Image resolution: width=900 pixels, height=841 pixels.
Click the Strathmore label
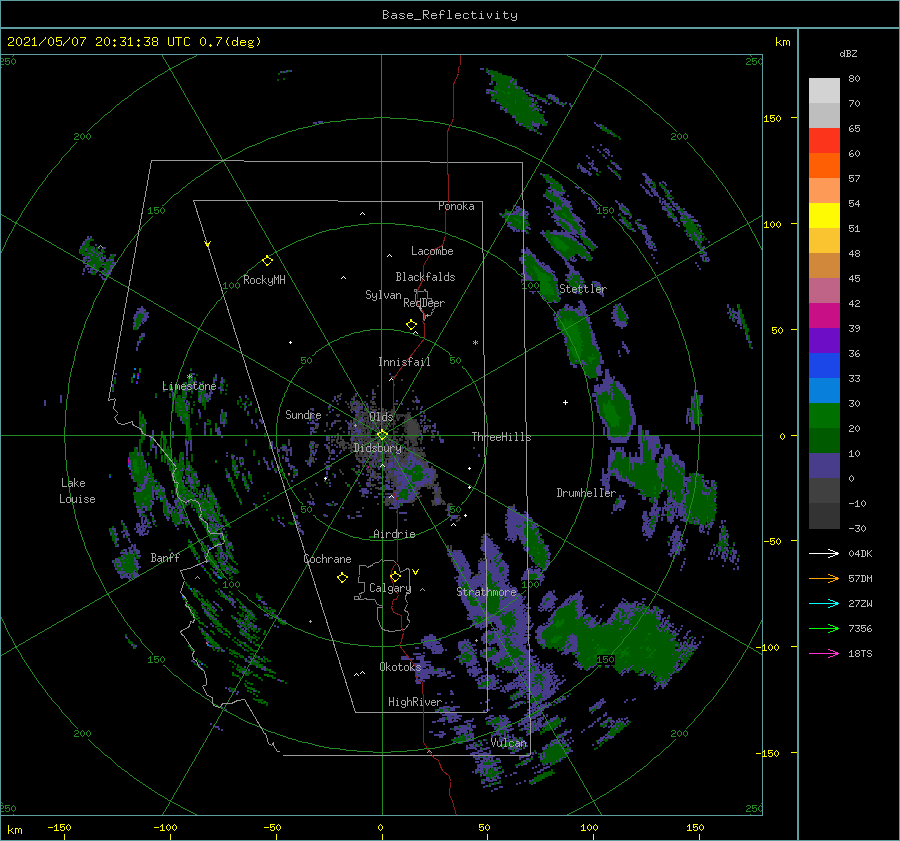tap(487, 592)
